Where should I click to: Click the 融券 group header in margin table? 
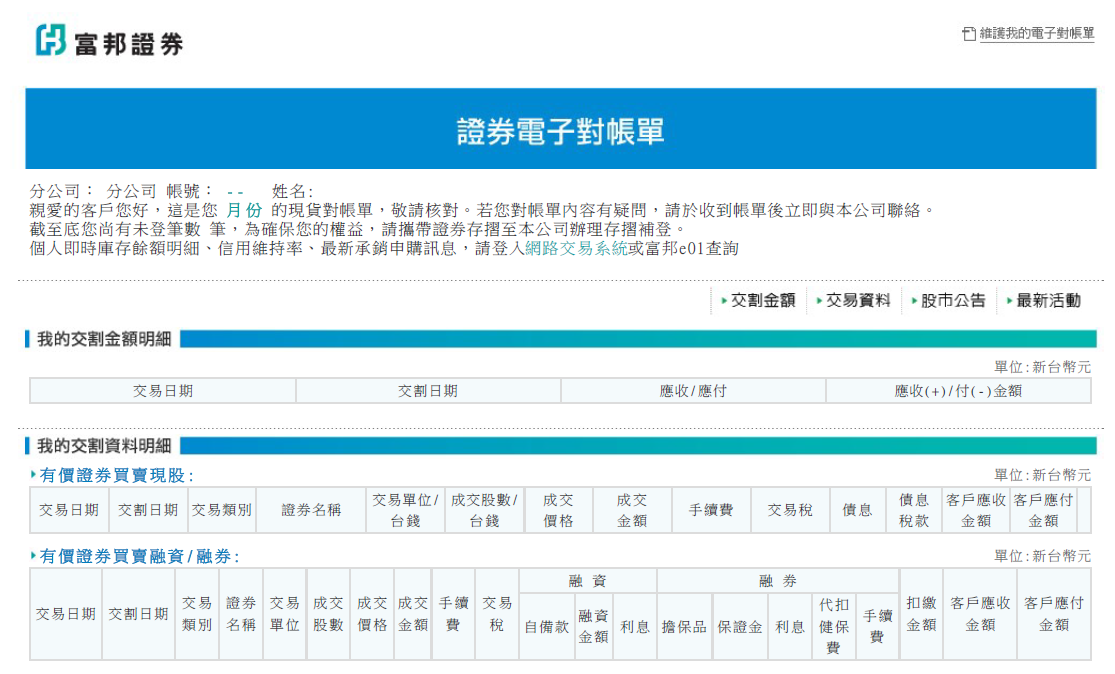coord(777,581)
